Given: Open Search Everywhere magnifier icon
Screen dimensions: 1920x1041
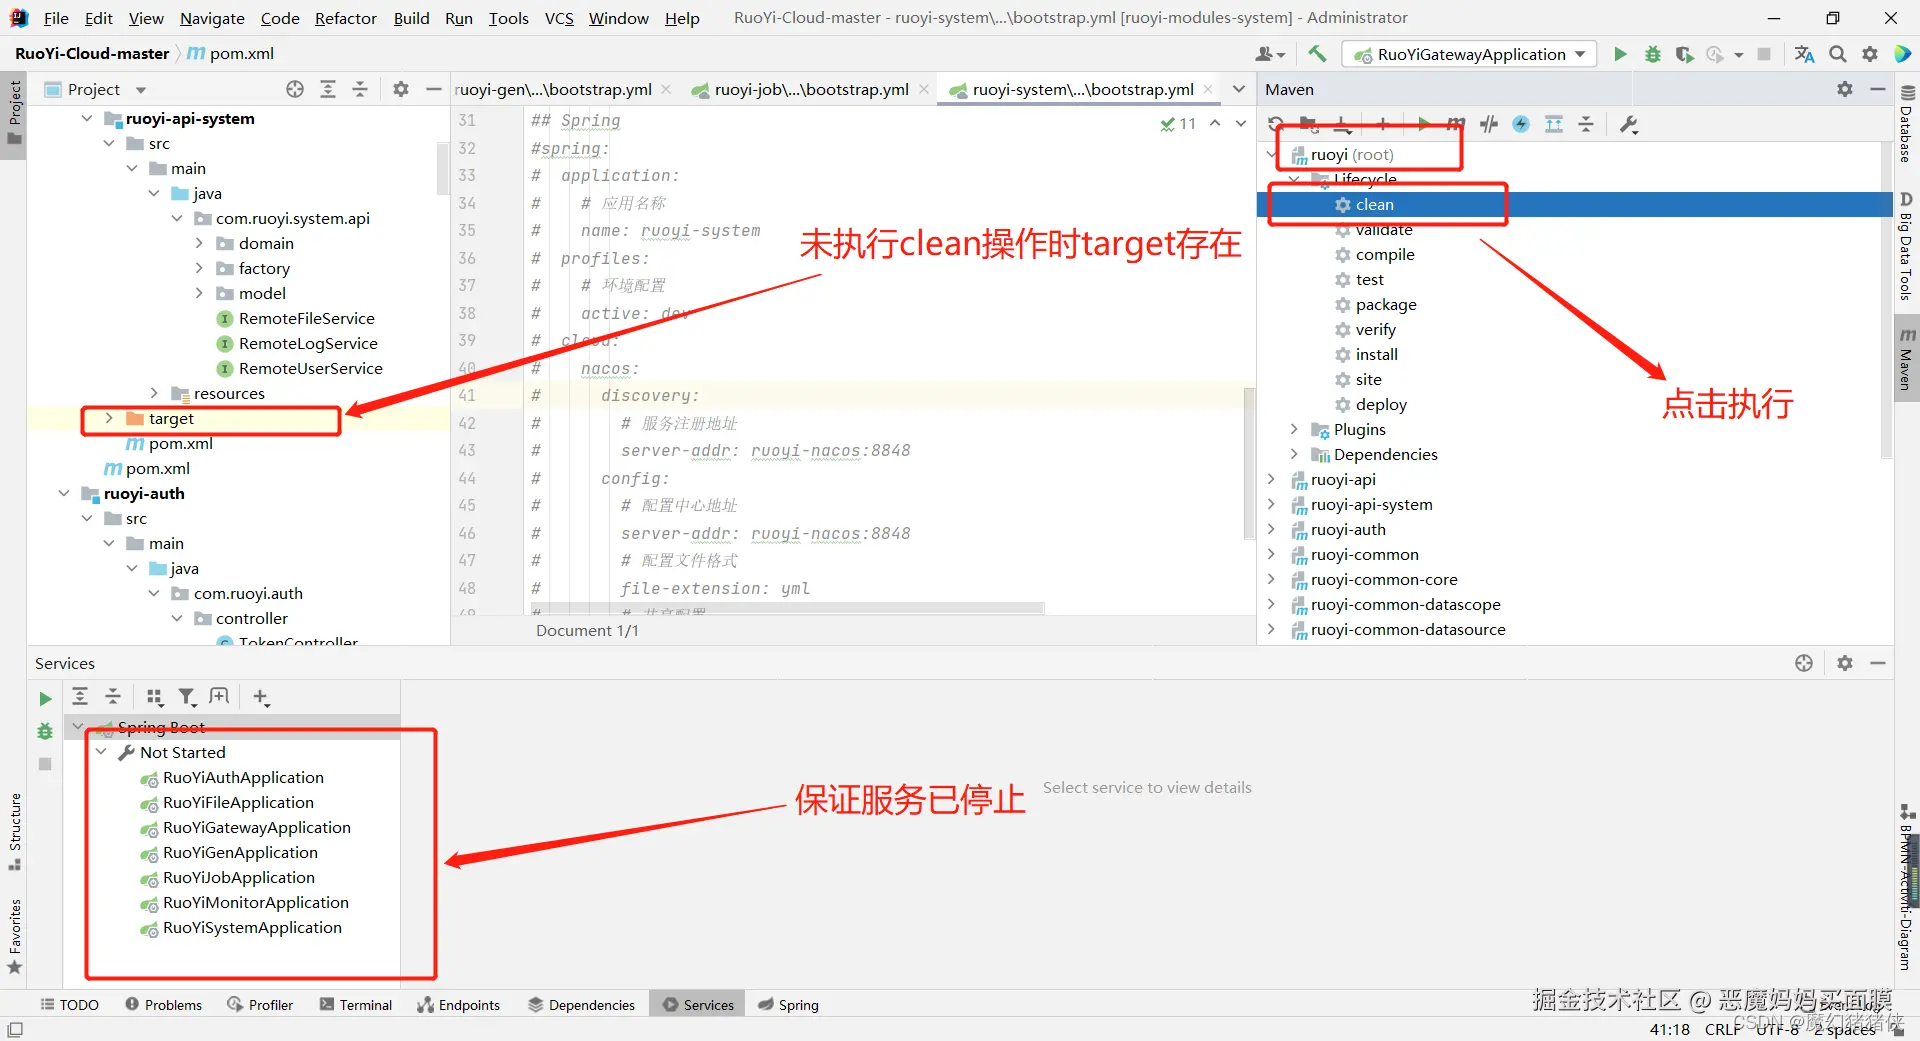Looking at the screenshot, I should tap(1838, 54).
